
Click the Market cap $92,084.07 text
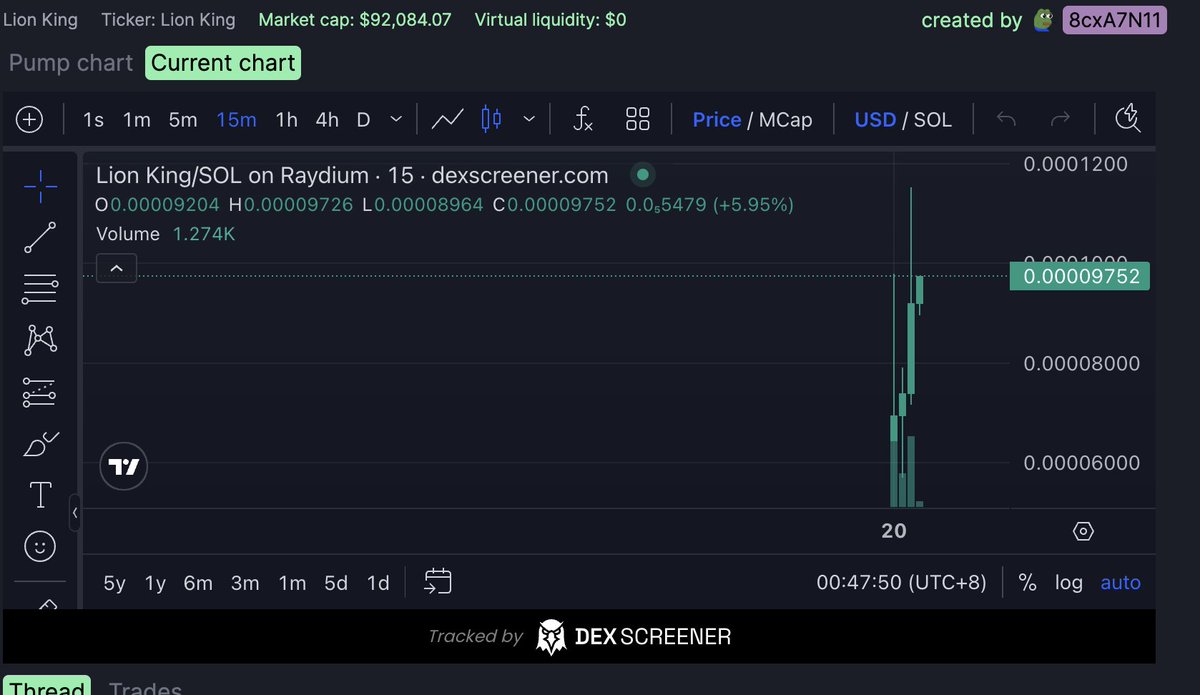coord(354,19)
